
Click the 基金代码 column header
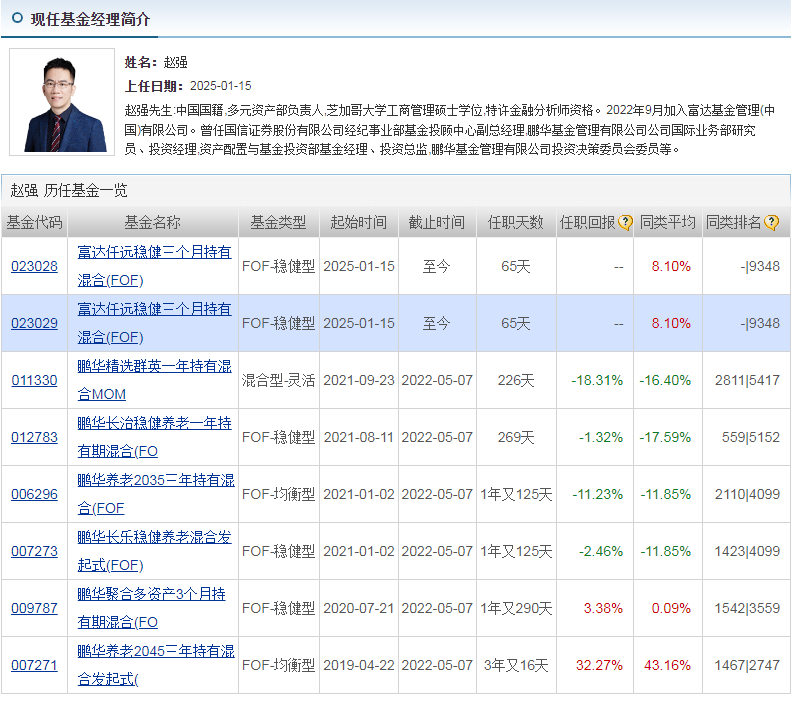[x=34, y=222]
